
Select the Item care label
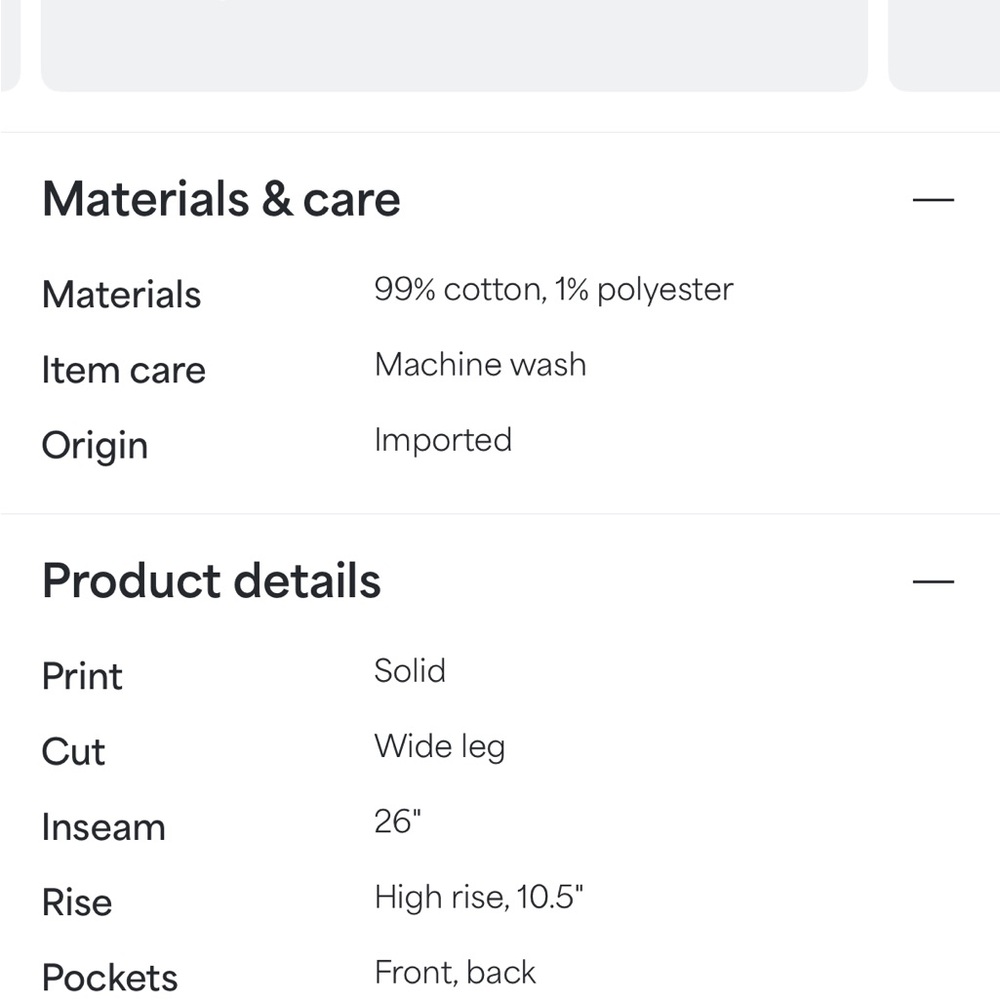coord(124,369)
